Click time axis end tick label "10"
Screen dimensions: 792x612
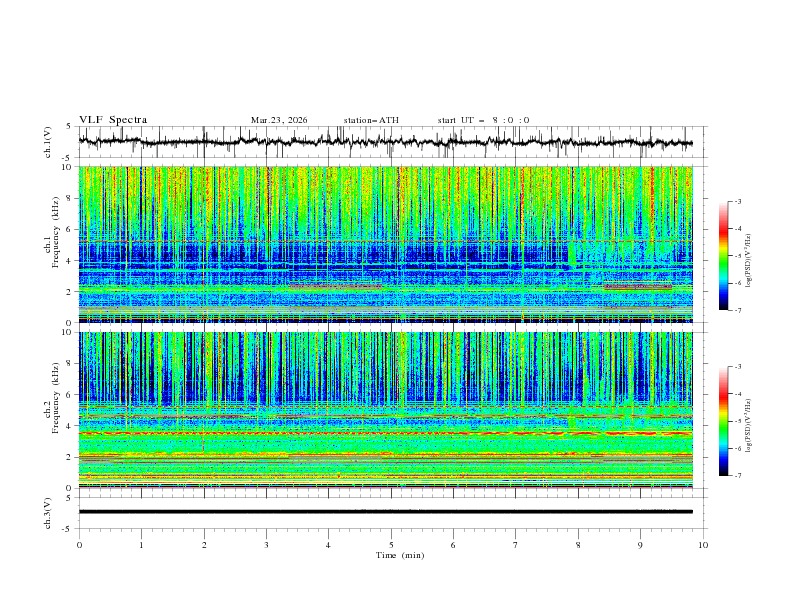[x=703, y=545]
